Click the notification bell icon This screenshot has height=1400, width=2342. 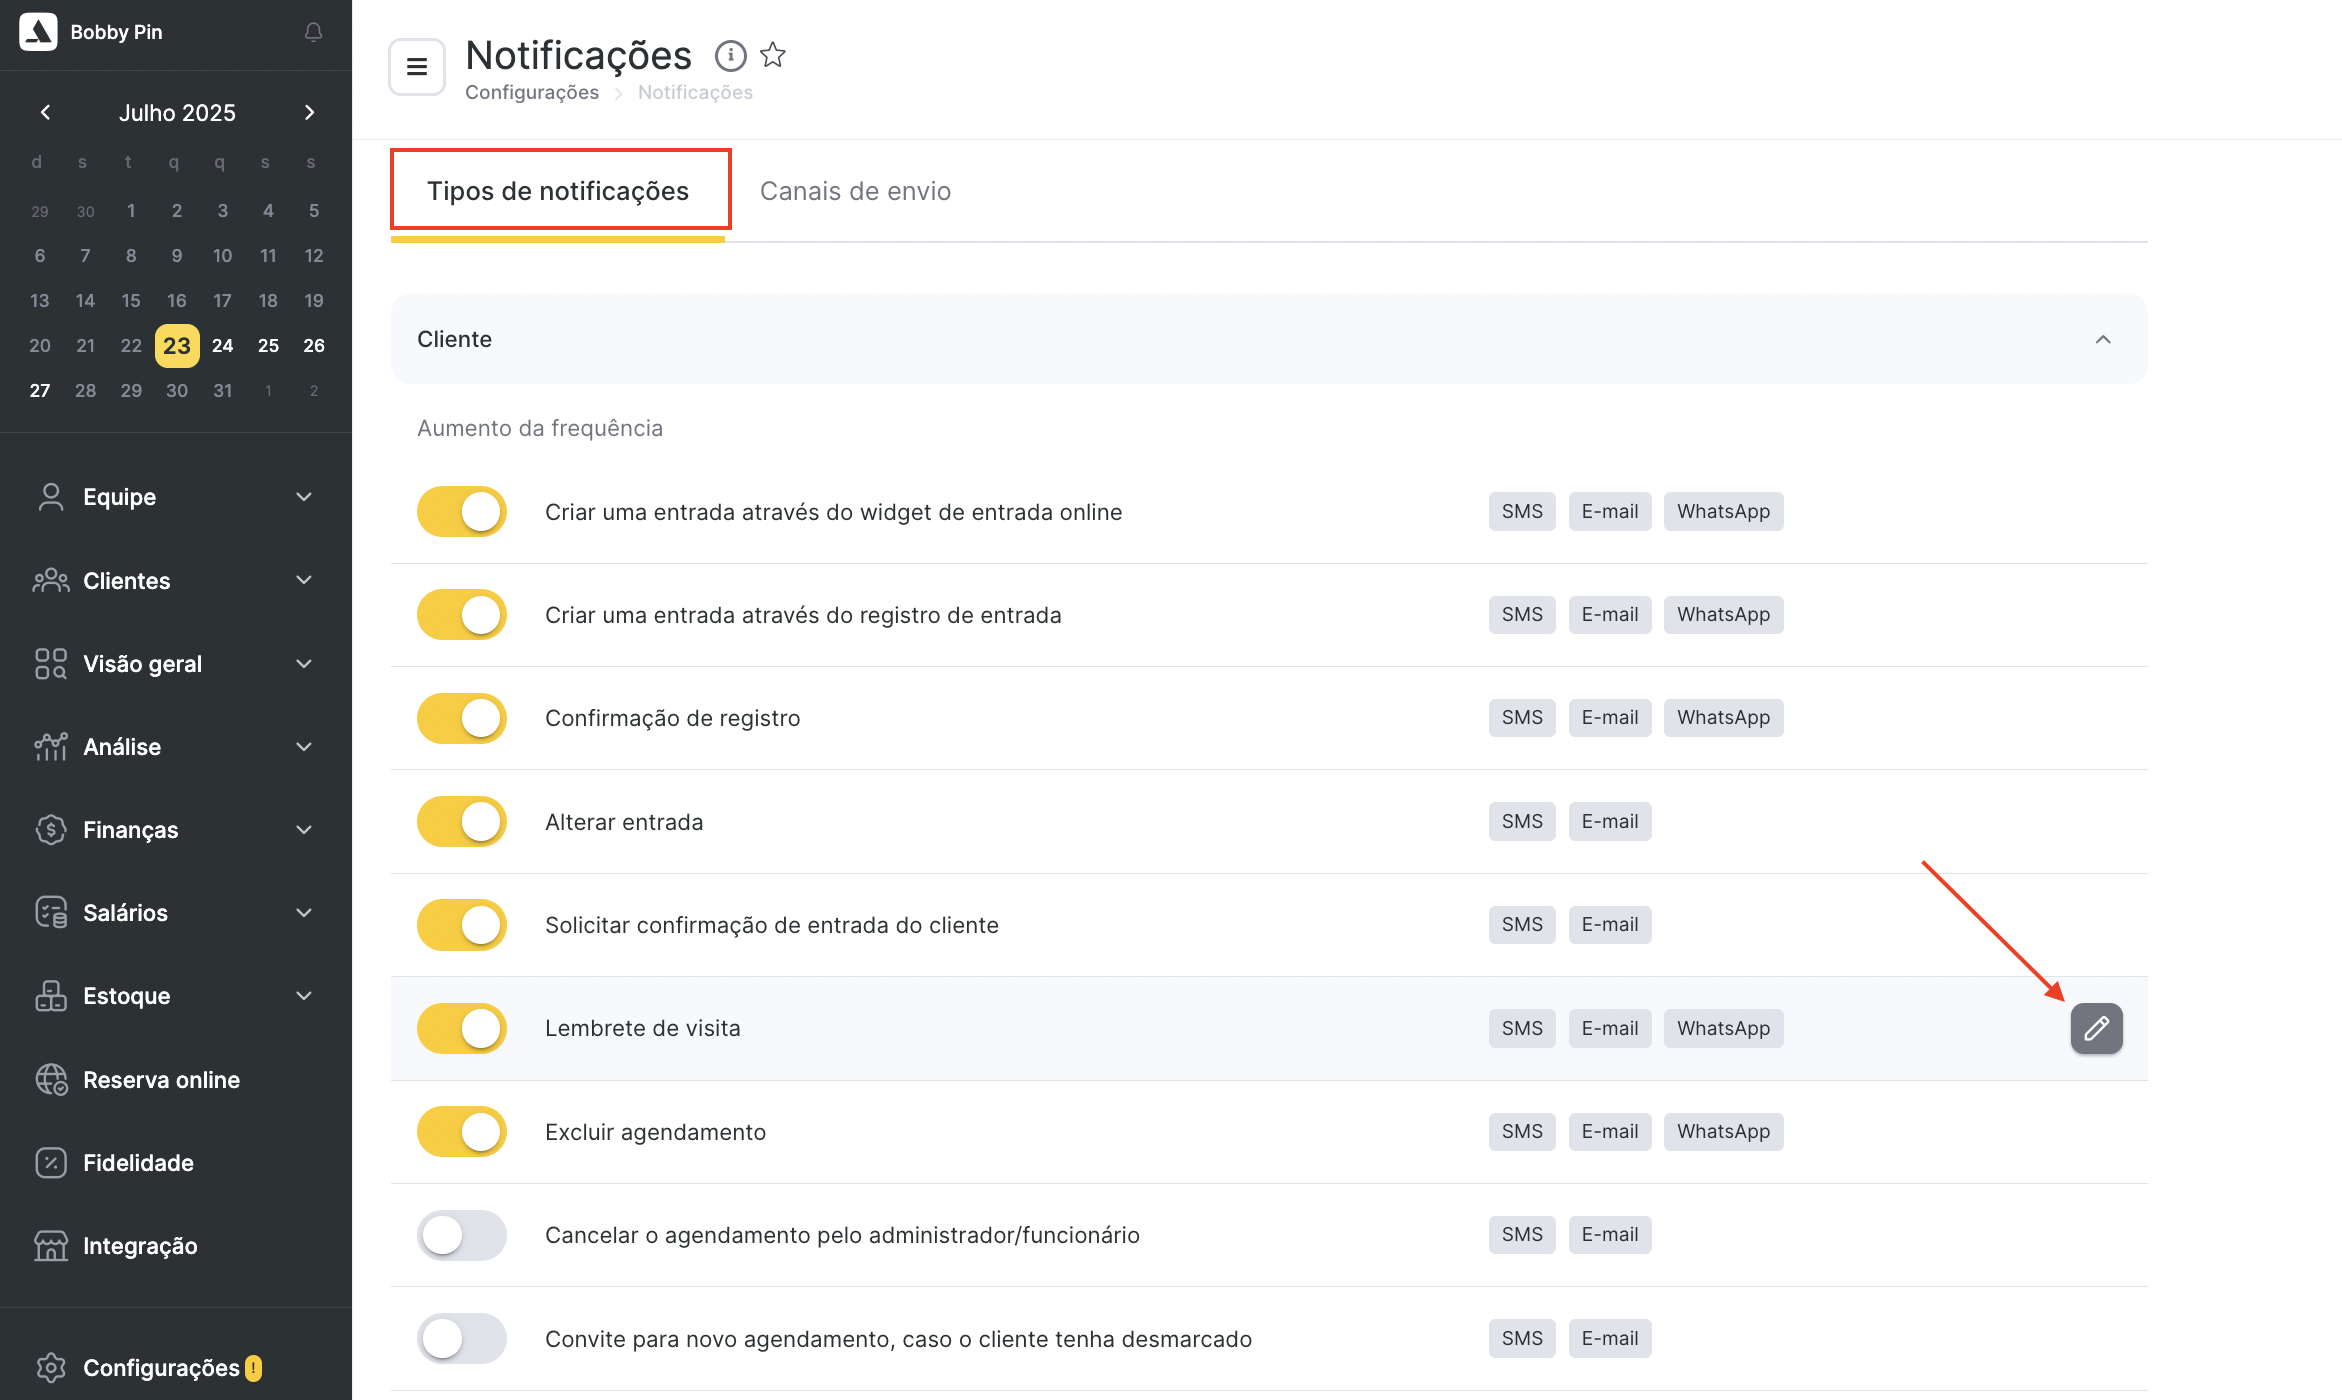pos(313,32)
